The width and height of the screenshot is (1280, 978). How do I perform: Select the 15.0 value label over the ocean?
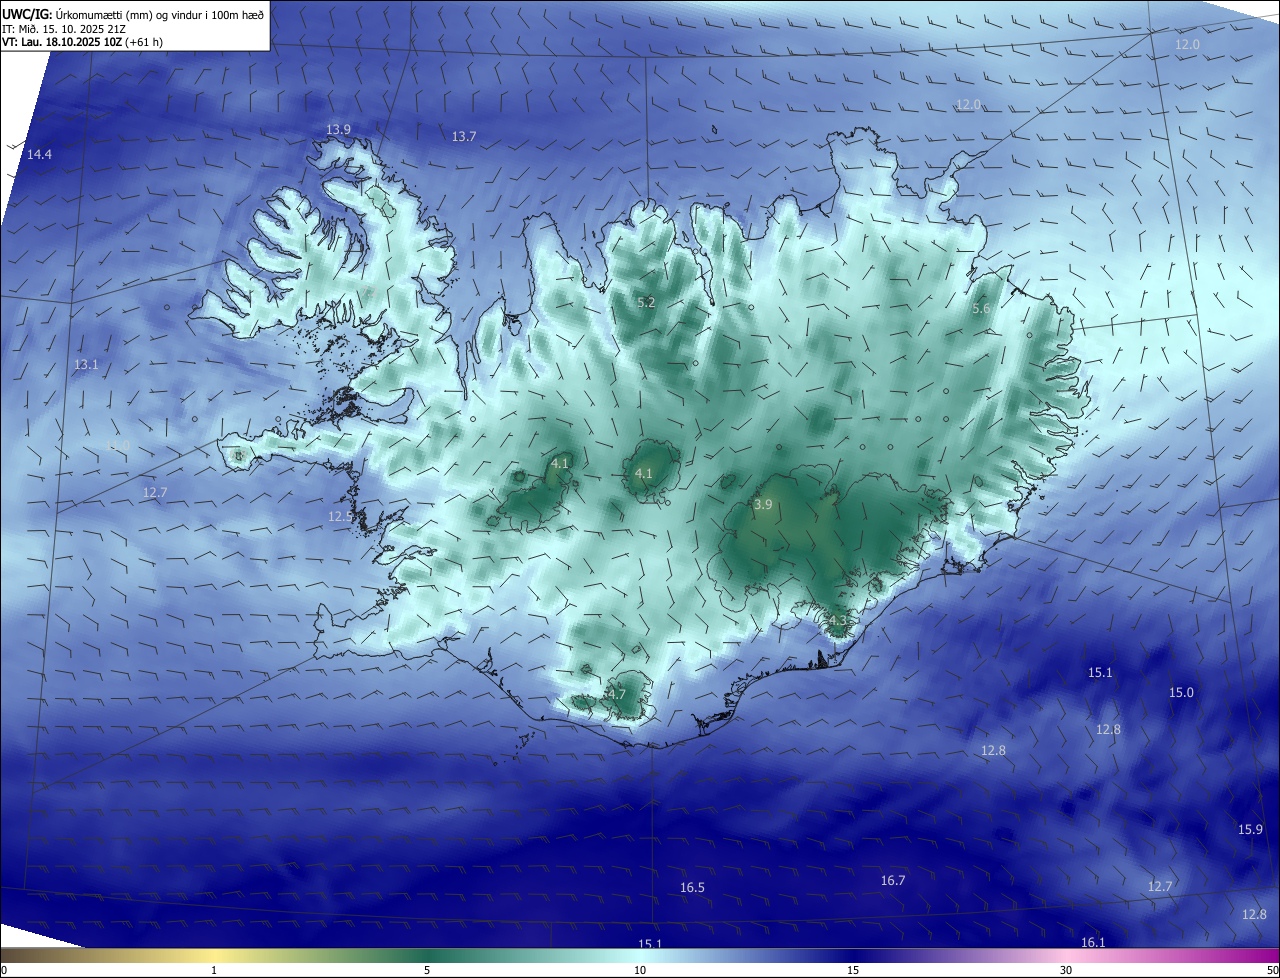(x=1182, y=693)
